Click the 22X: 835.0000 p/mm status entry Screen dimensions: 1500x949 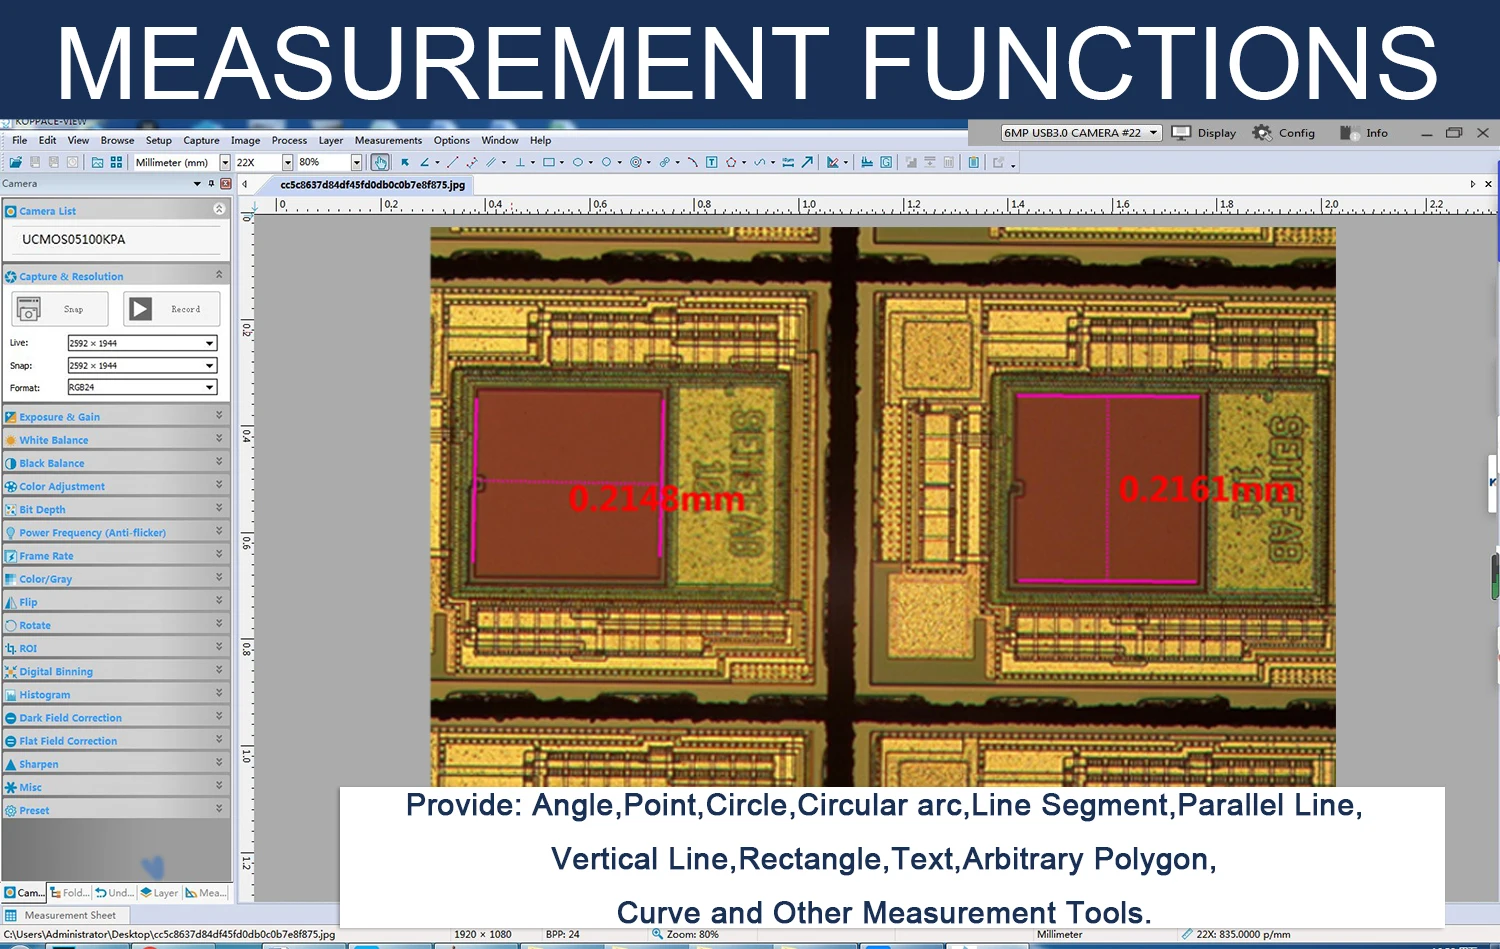[1236, 935]
